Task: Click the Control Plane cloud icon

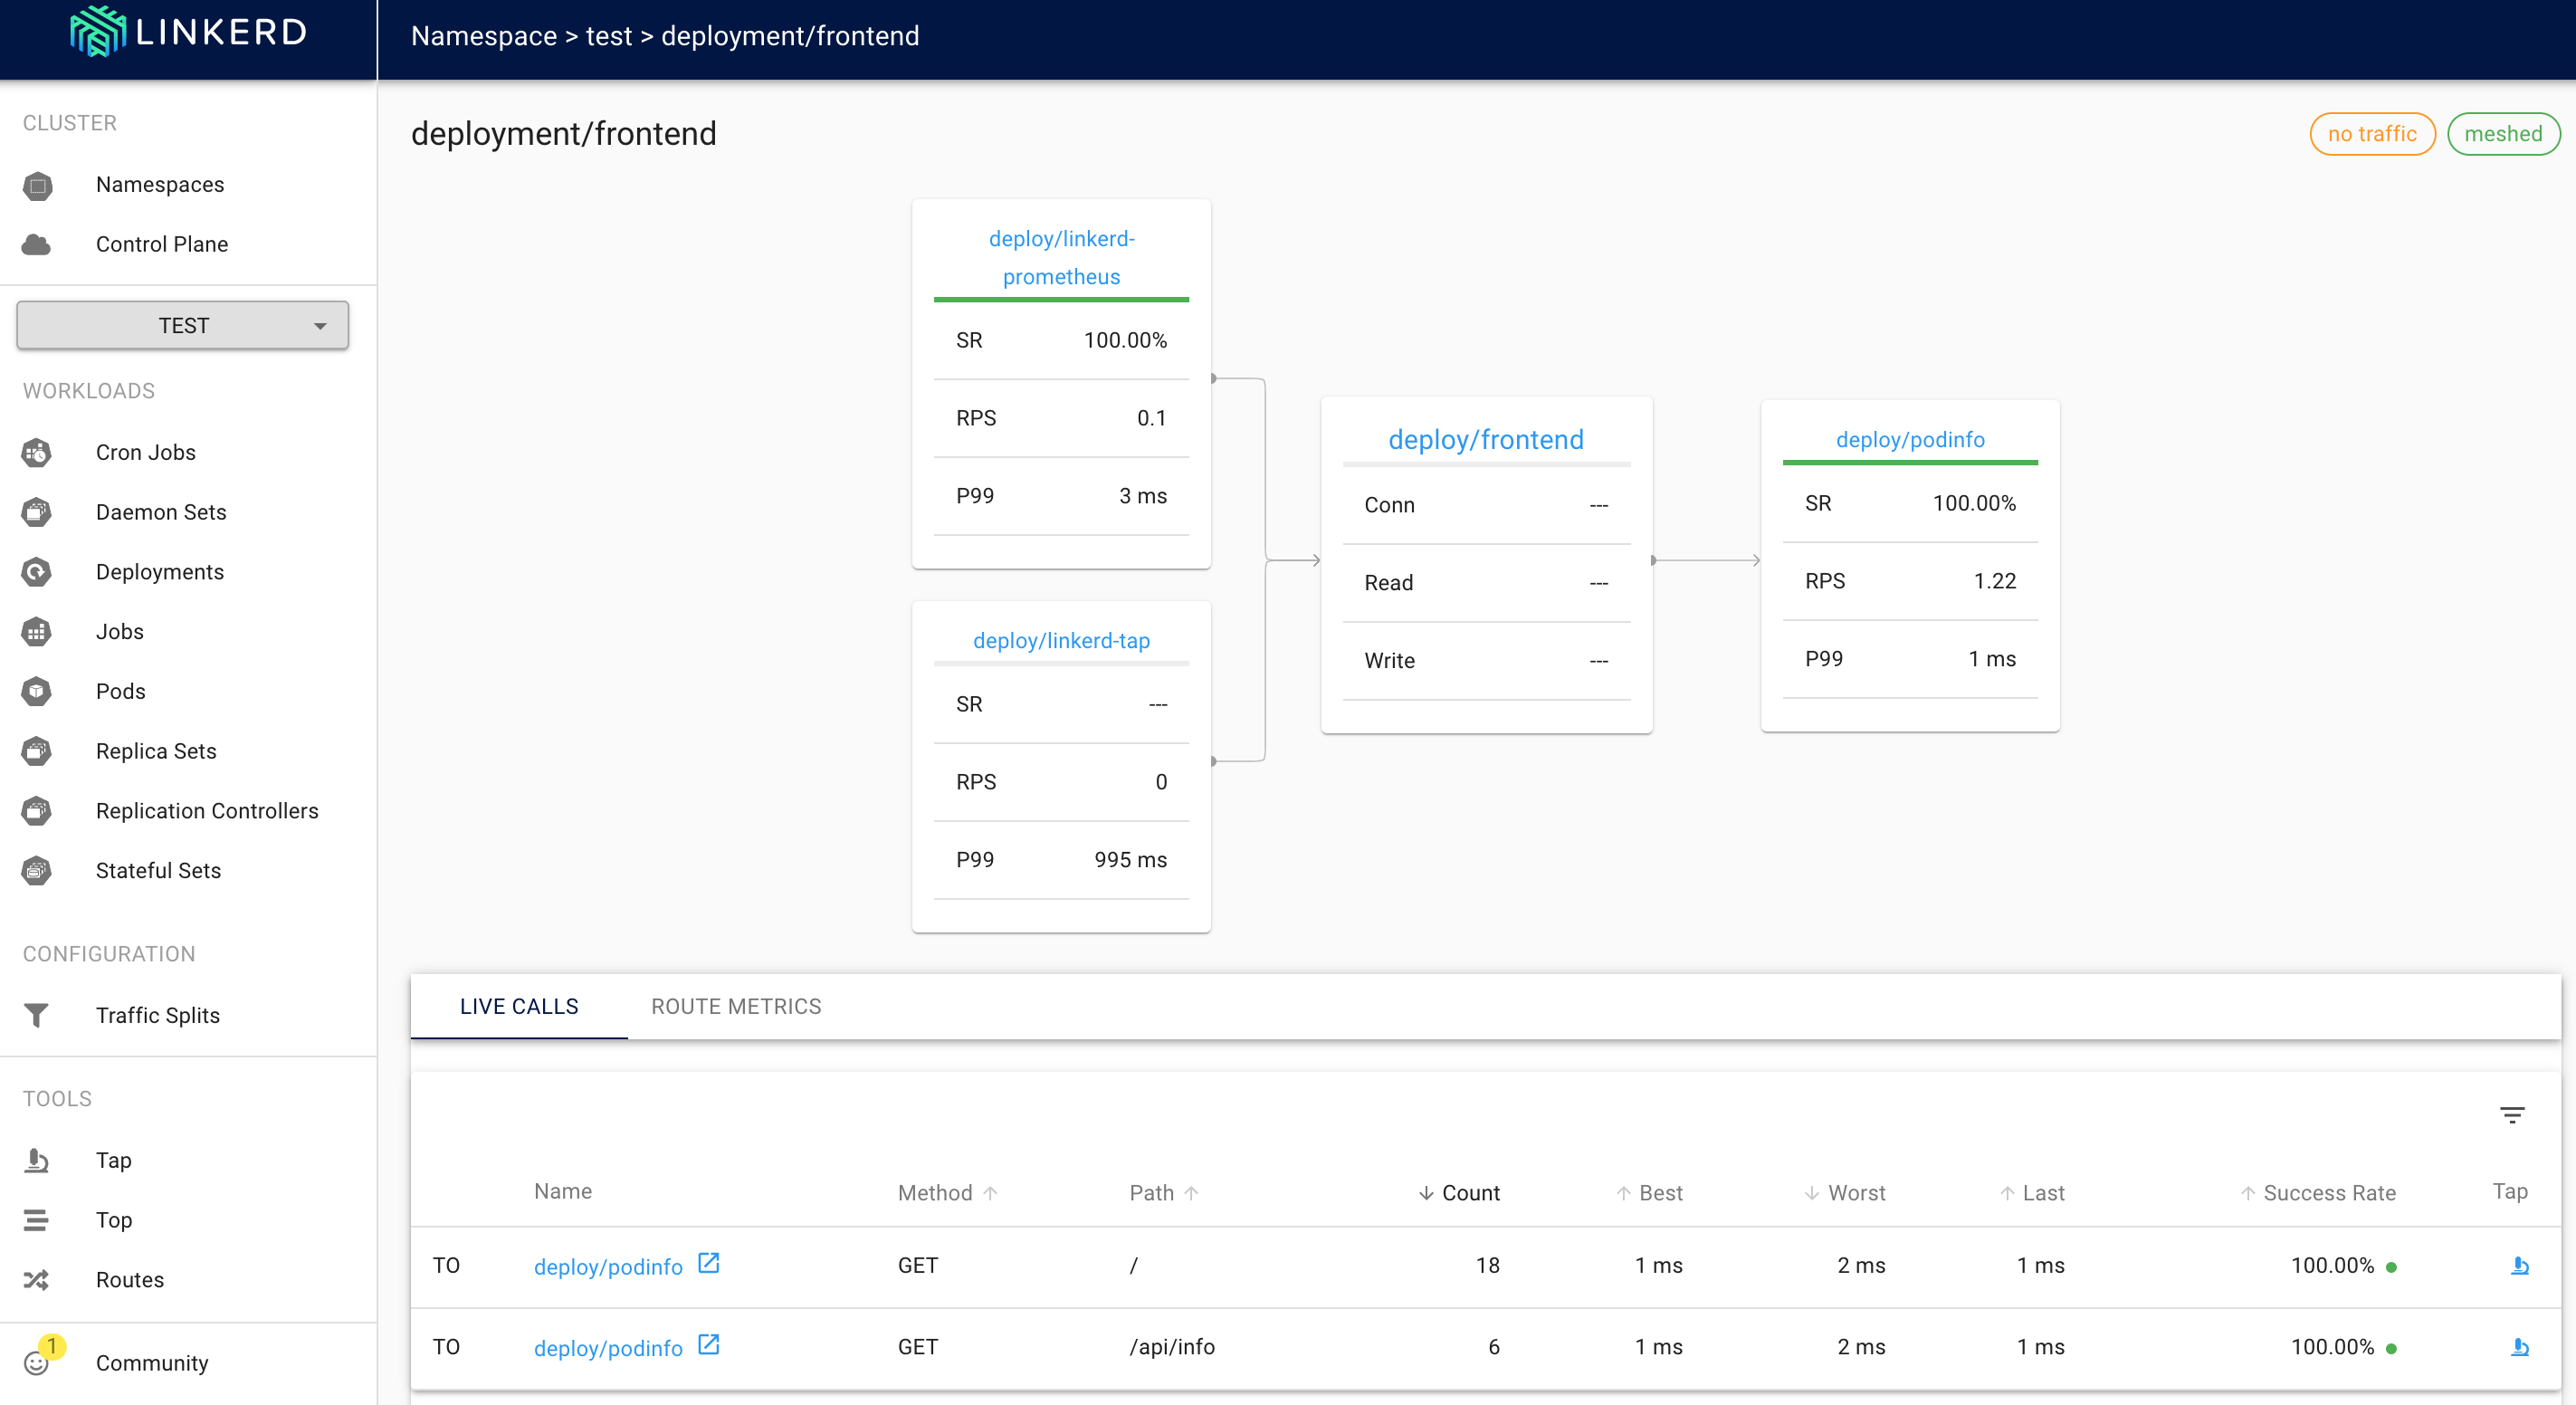Action: click(x=36, y=244)
